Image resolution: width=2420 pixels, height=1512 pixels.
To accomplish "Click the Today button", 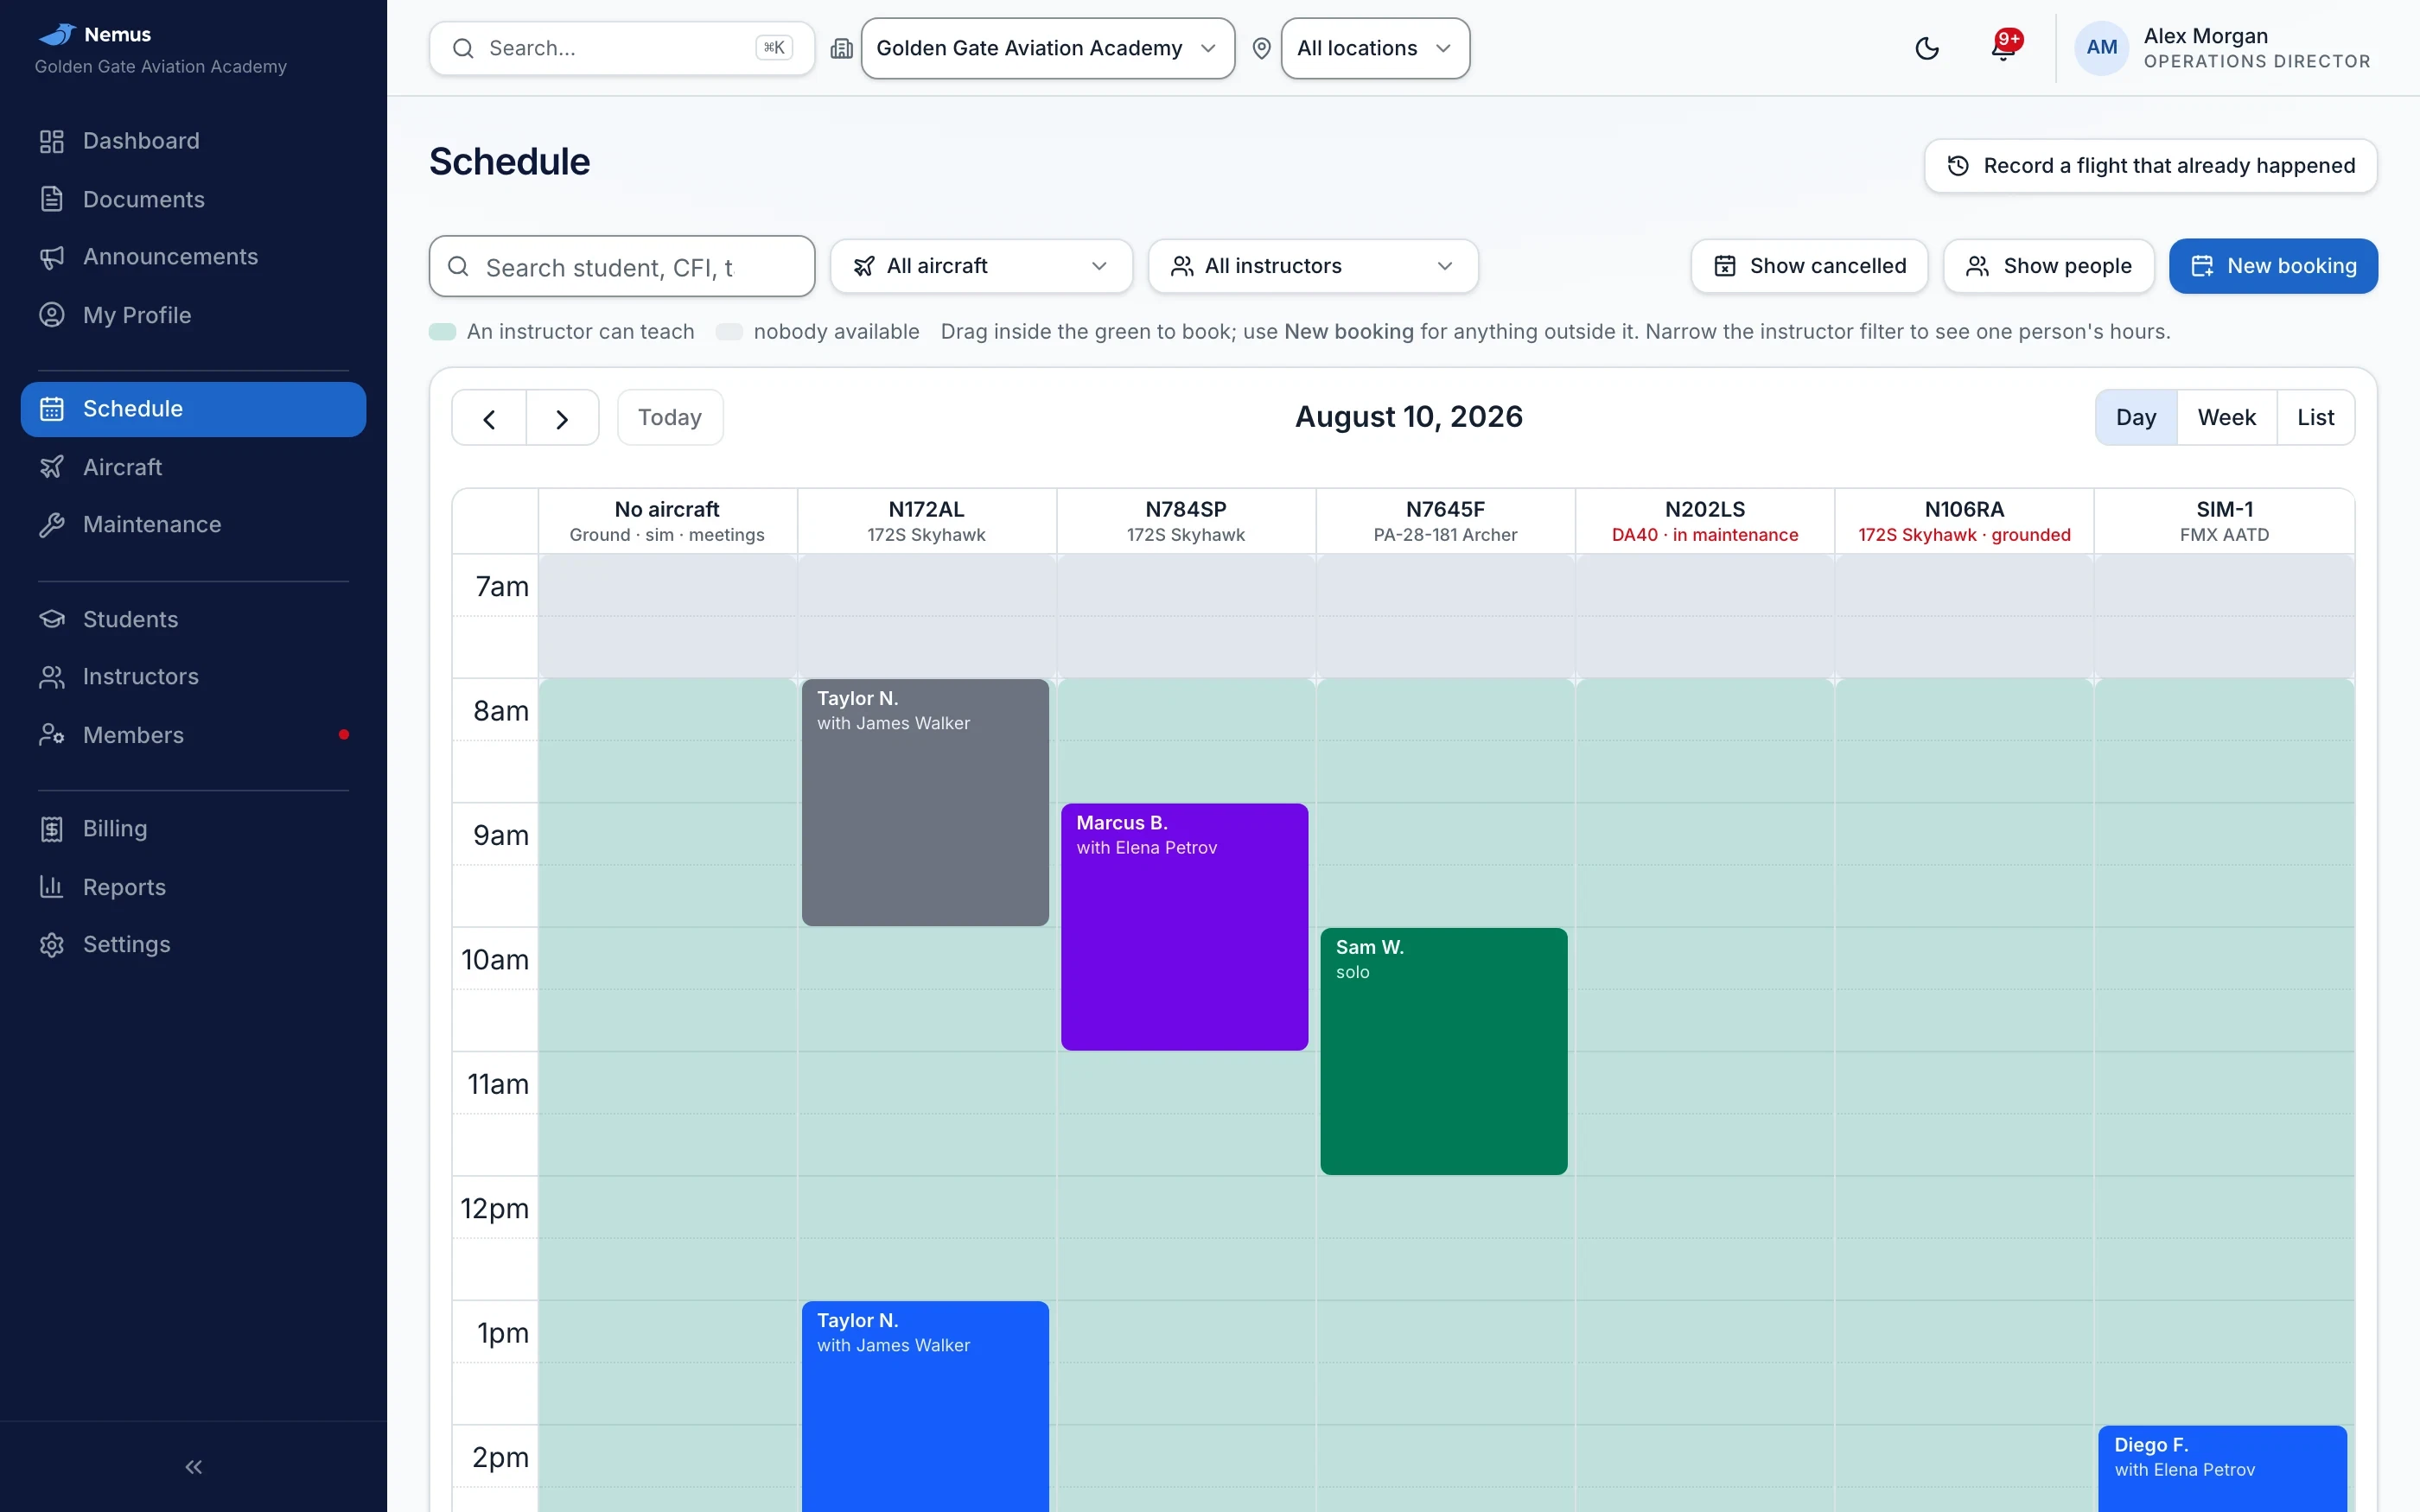I will click(670, 418).
